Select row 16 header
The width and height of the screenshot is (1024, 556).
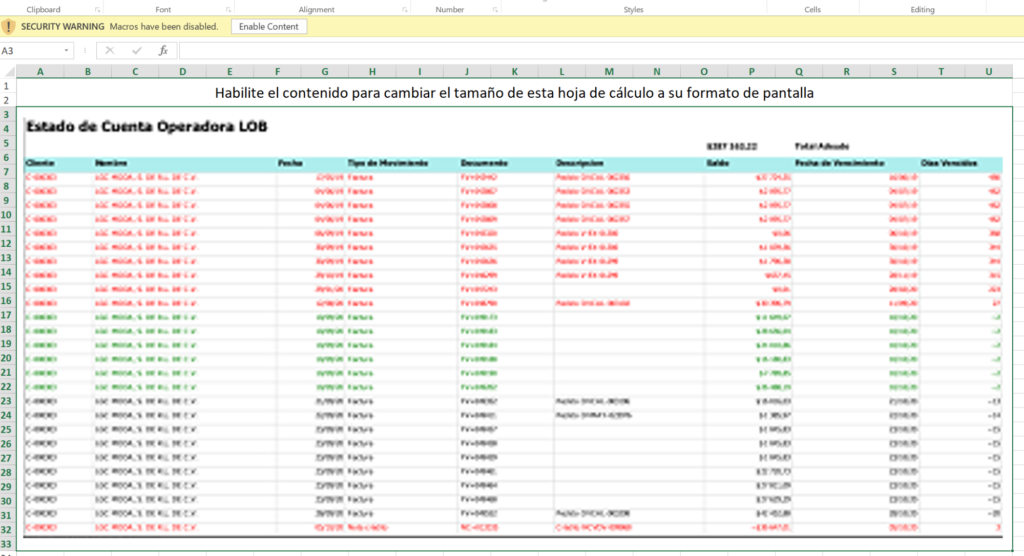7,301
